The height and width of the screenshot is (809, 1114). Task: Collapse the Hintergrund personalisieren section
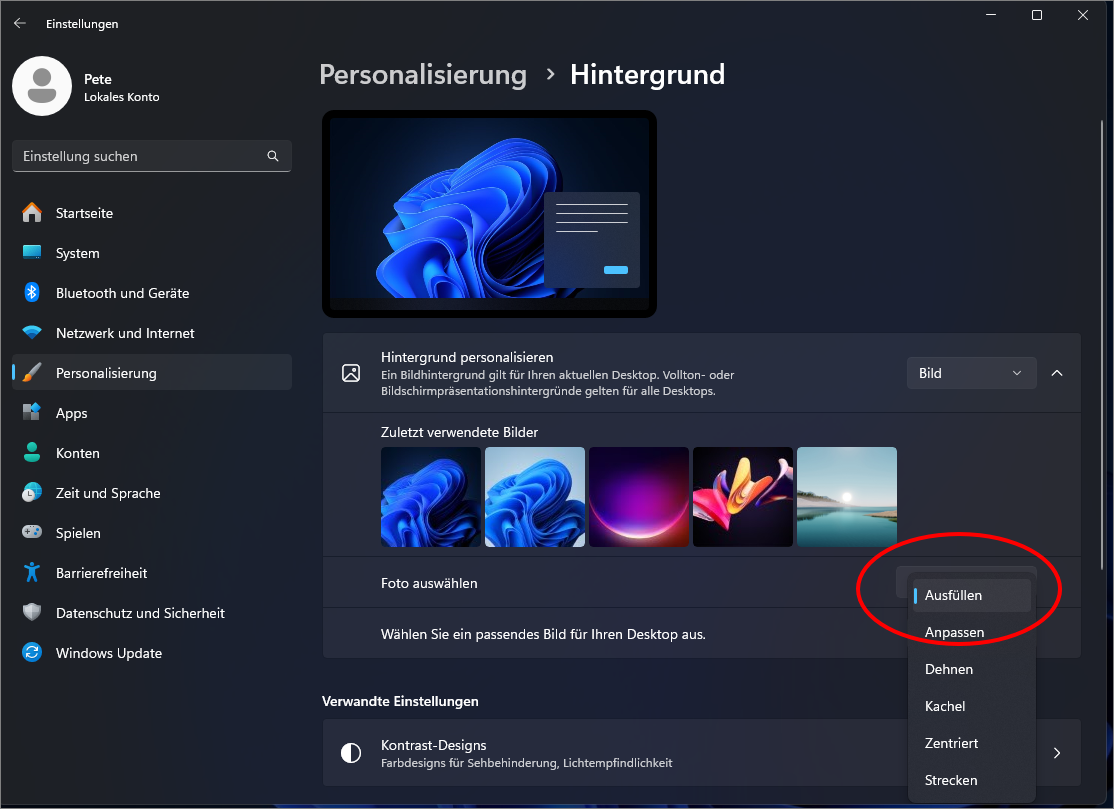click(x=1057, y=373)
